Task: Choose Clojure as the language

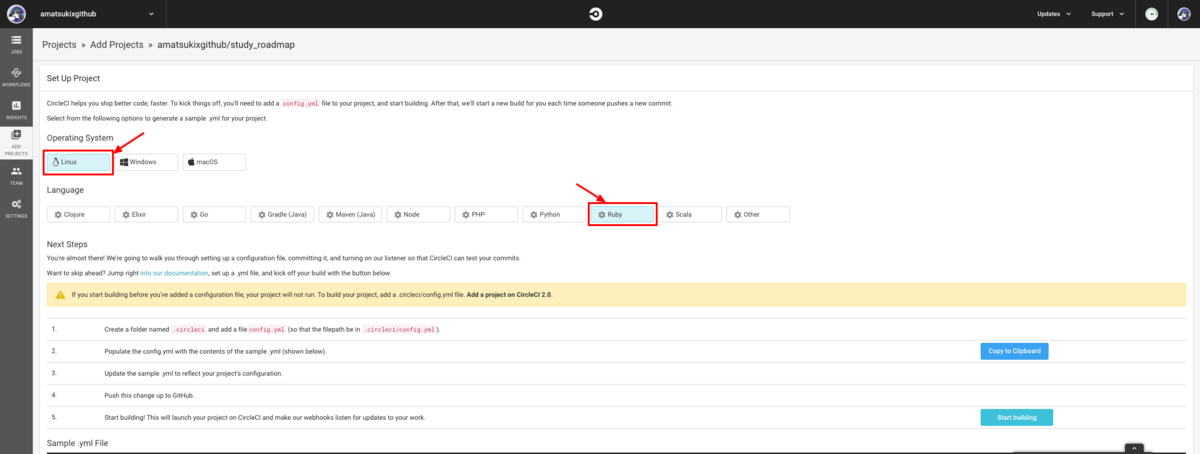Action: pyautogui.click(x=78, y=214)
